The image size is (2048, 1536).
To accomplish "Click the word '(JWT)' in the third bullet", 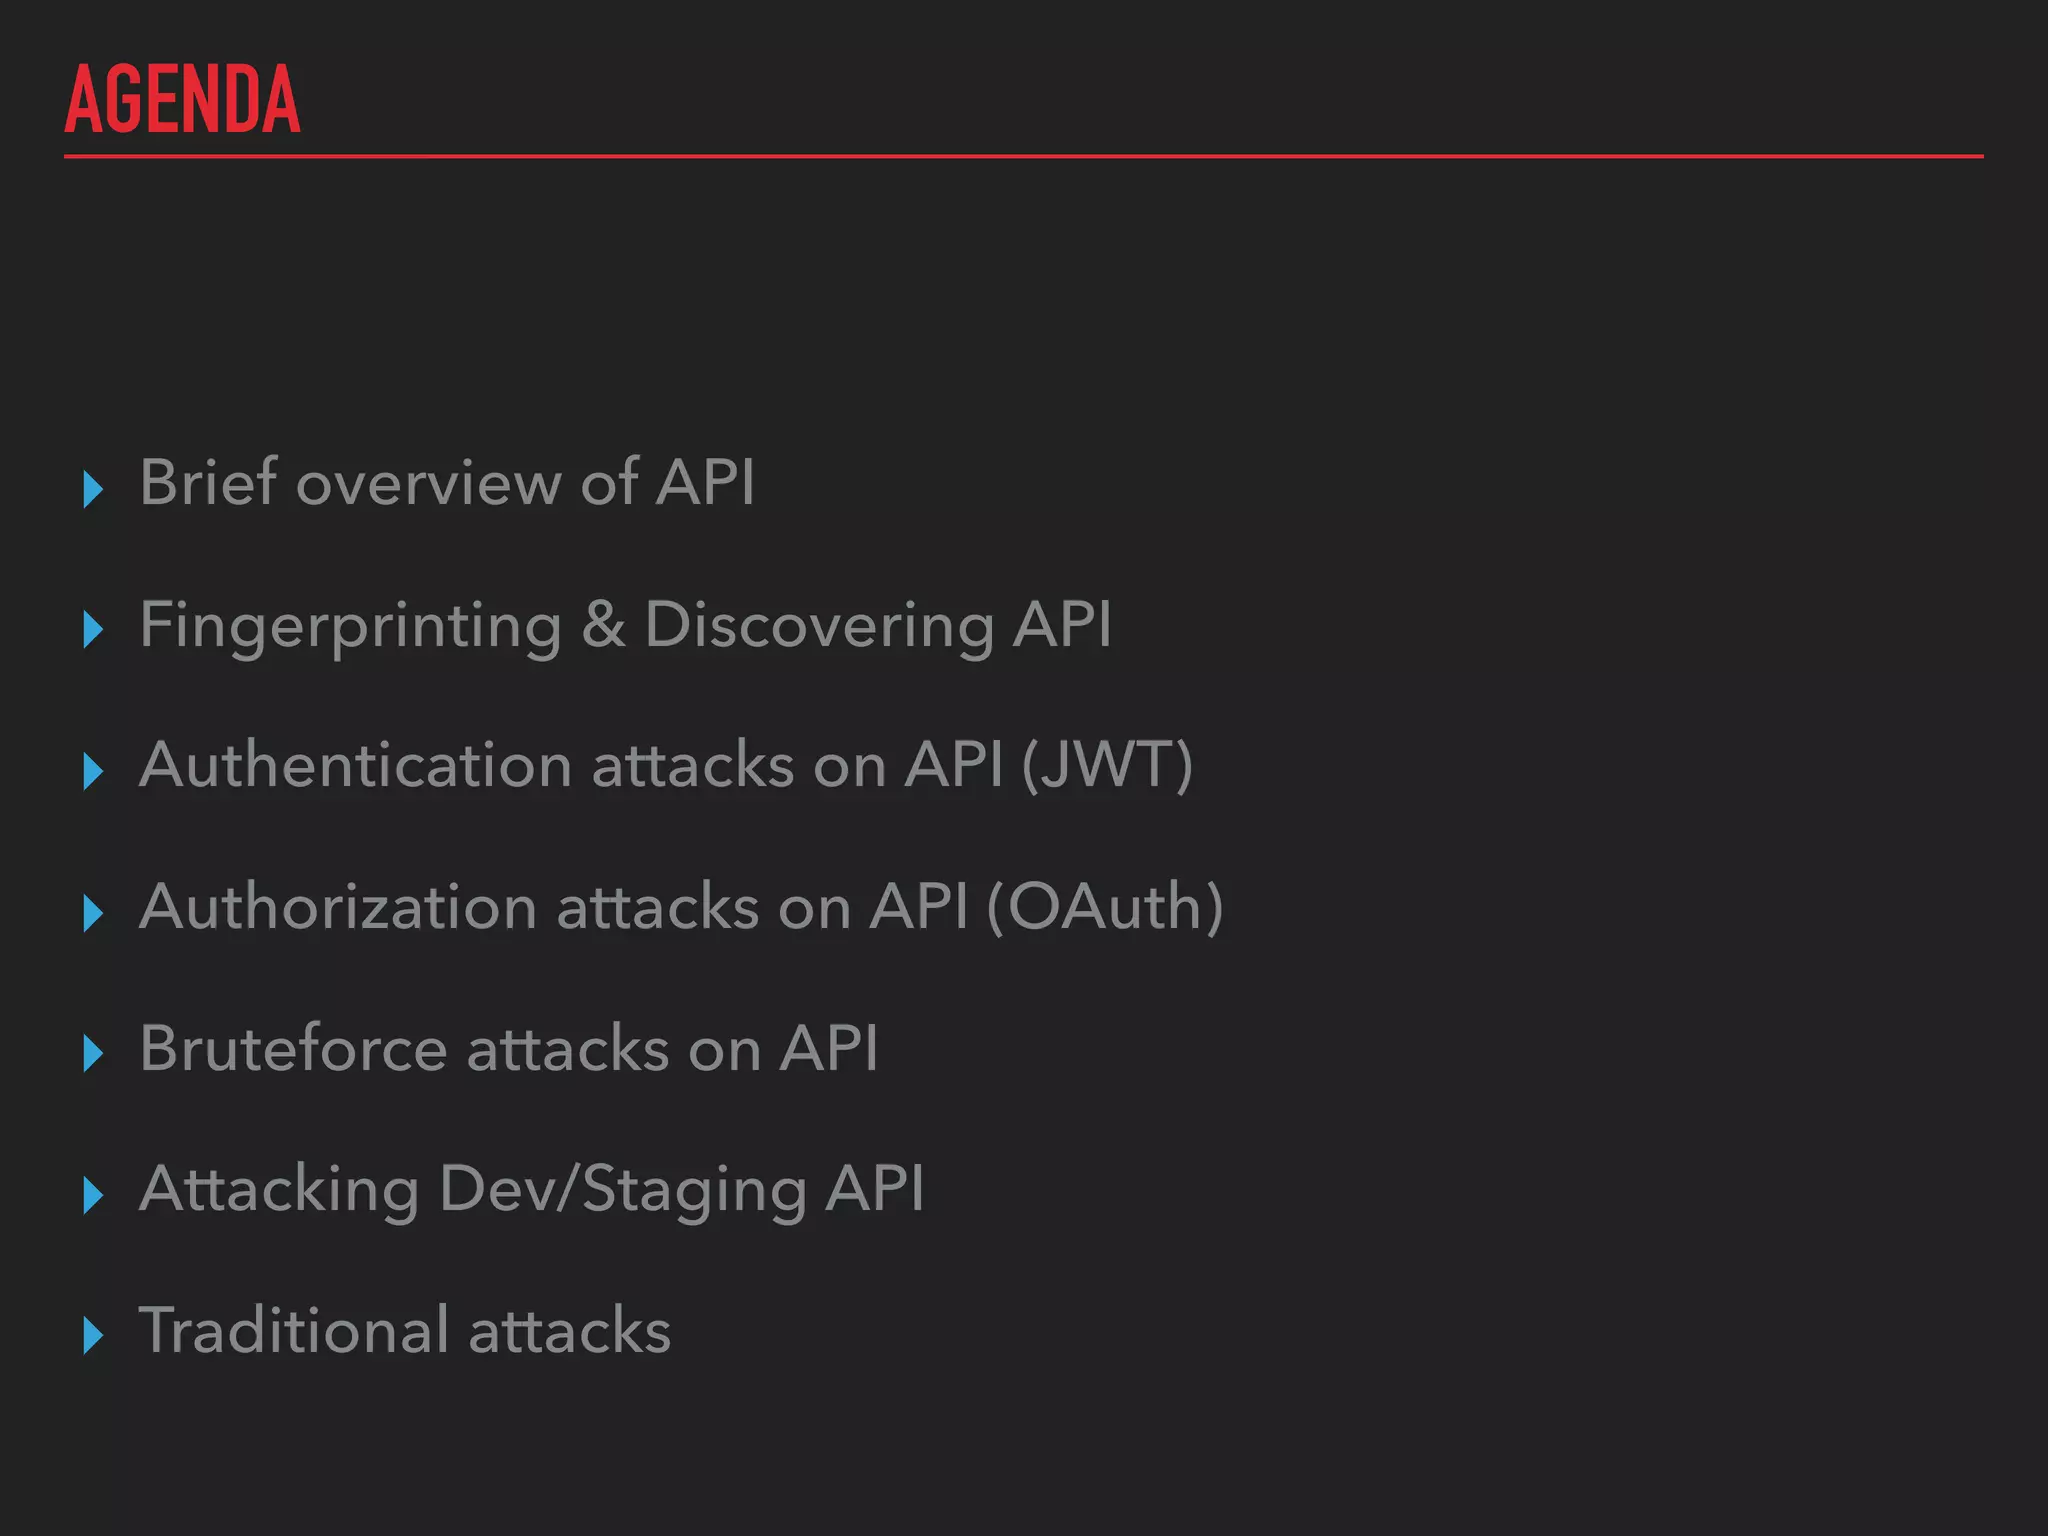I will pos(1107,767).
